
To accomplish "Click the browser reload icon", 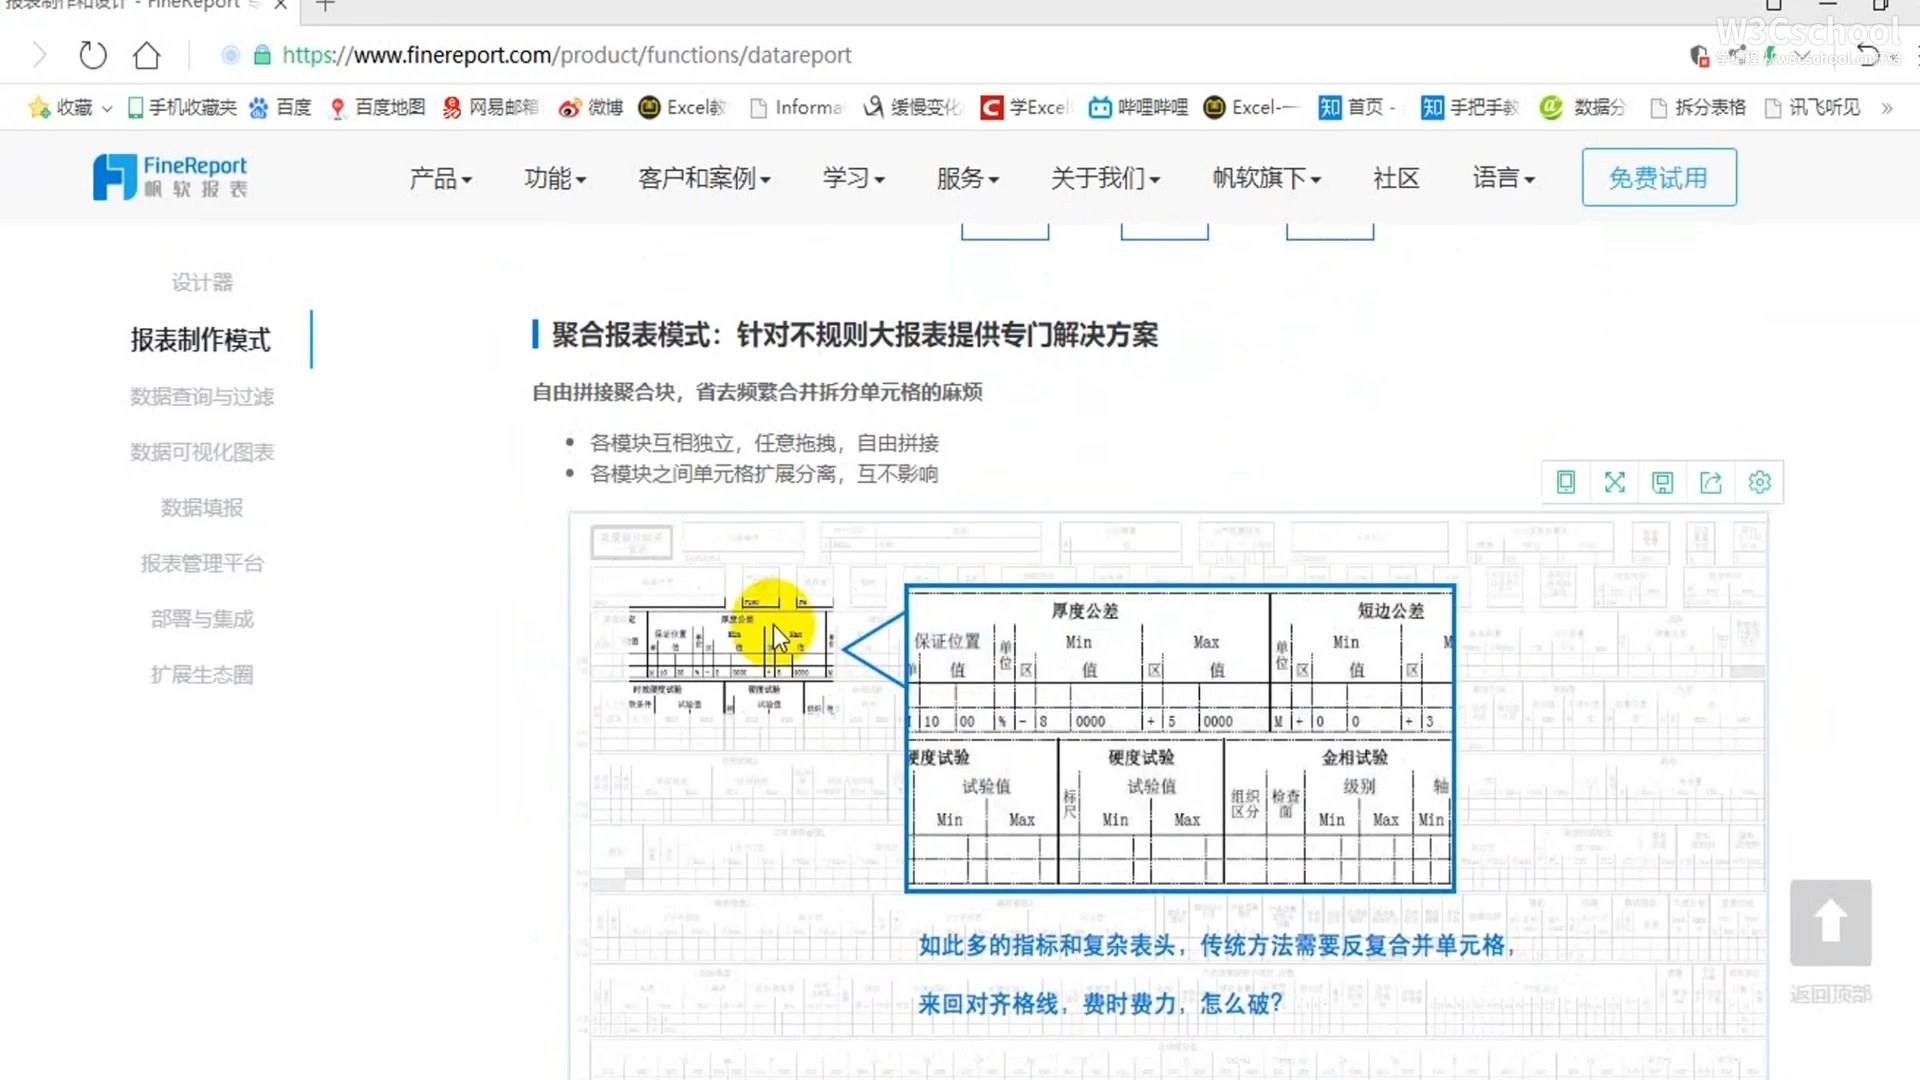I will pyautogui.click(x=93, y=55).
